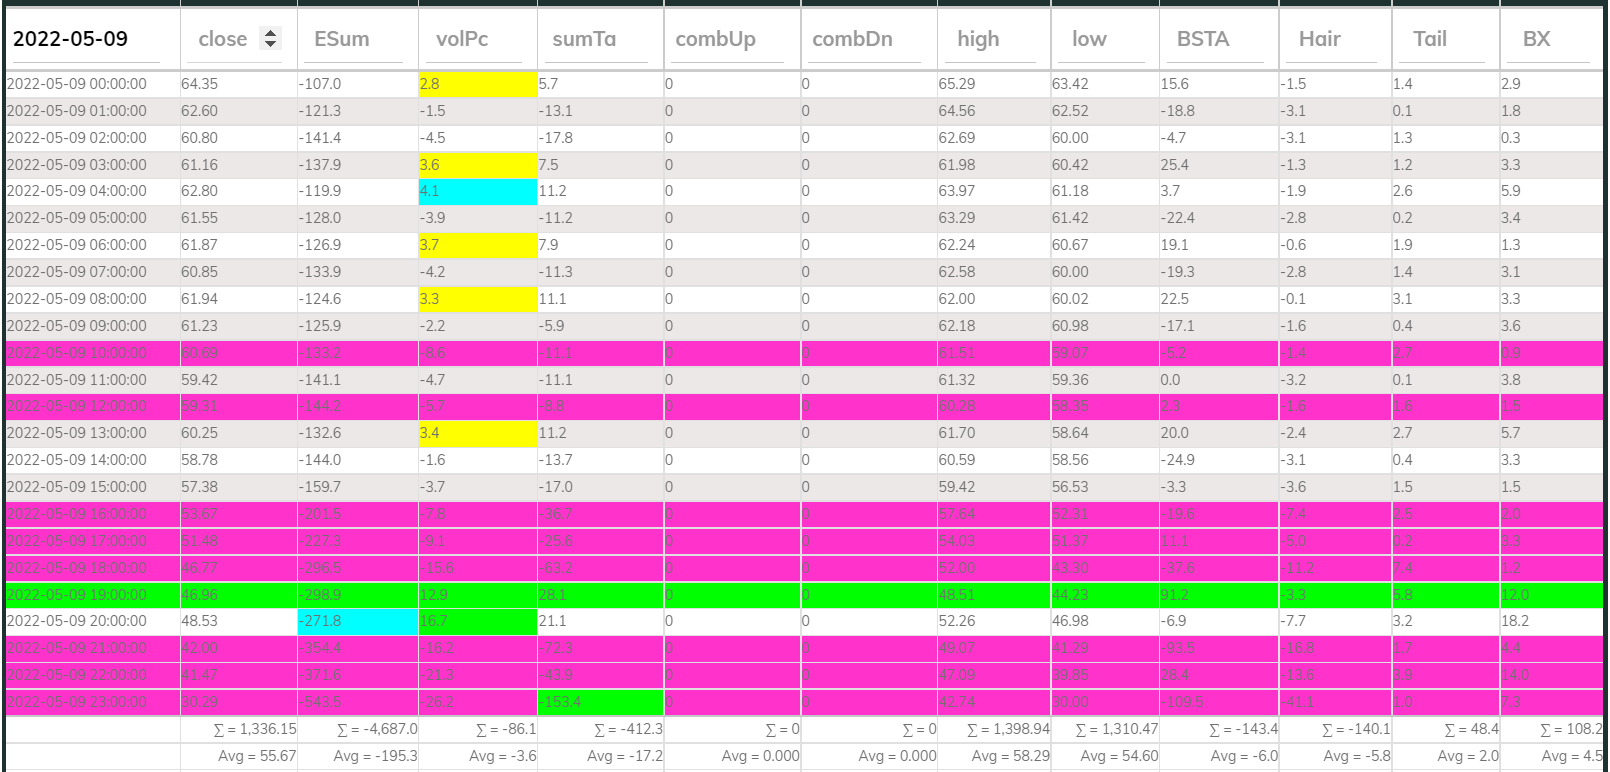Click the yellow volPc cell 2.8
Viewport: 1610px width, 772px height.
[478, 84]
